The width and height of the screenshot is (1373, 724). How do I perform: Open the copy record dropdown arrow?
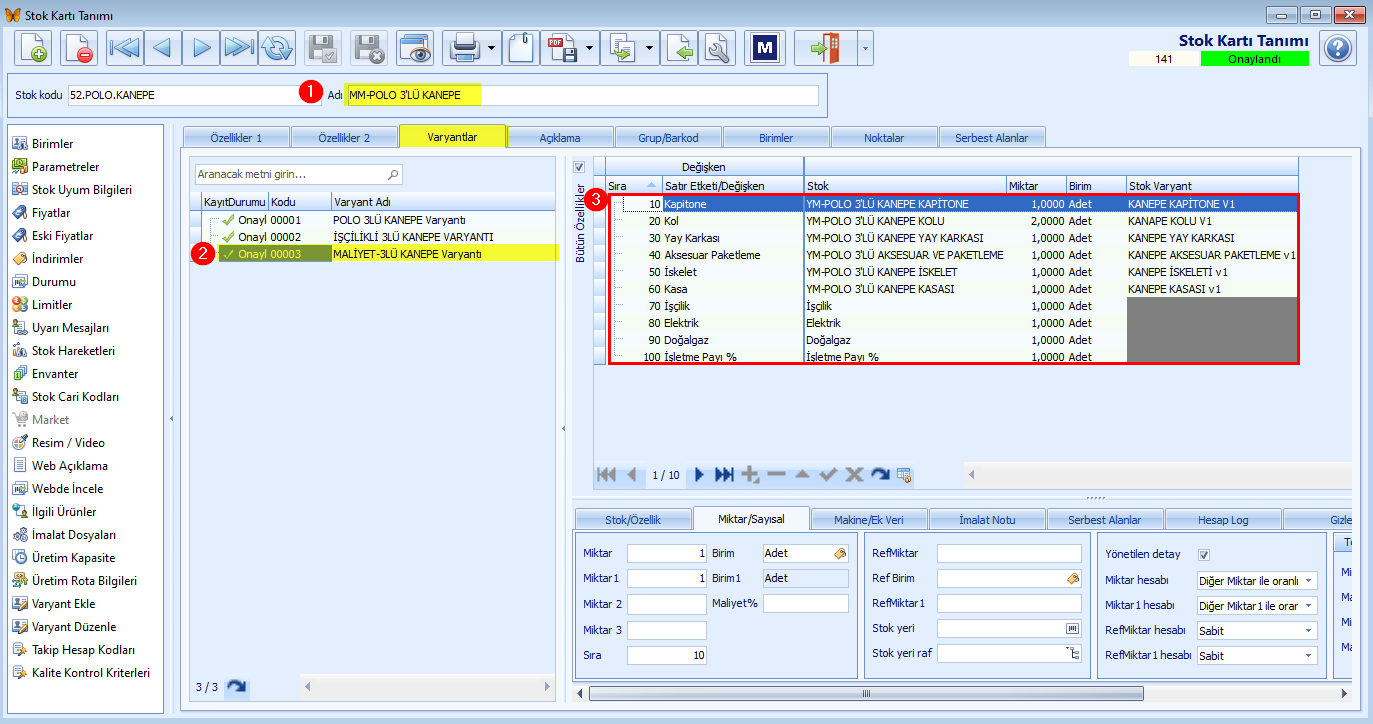[650, 47]
